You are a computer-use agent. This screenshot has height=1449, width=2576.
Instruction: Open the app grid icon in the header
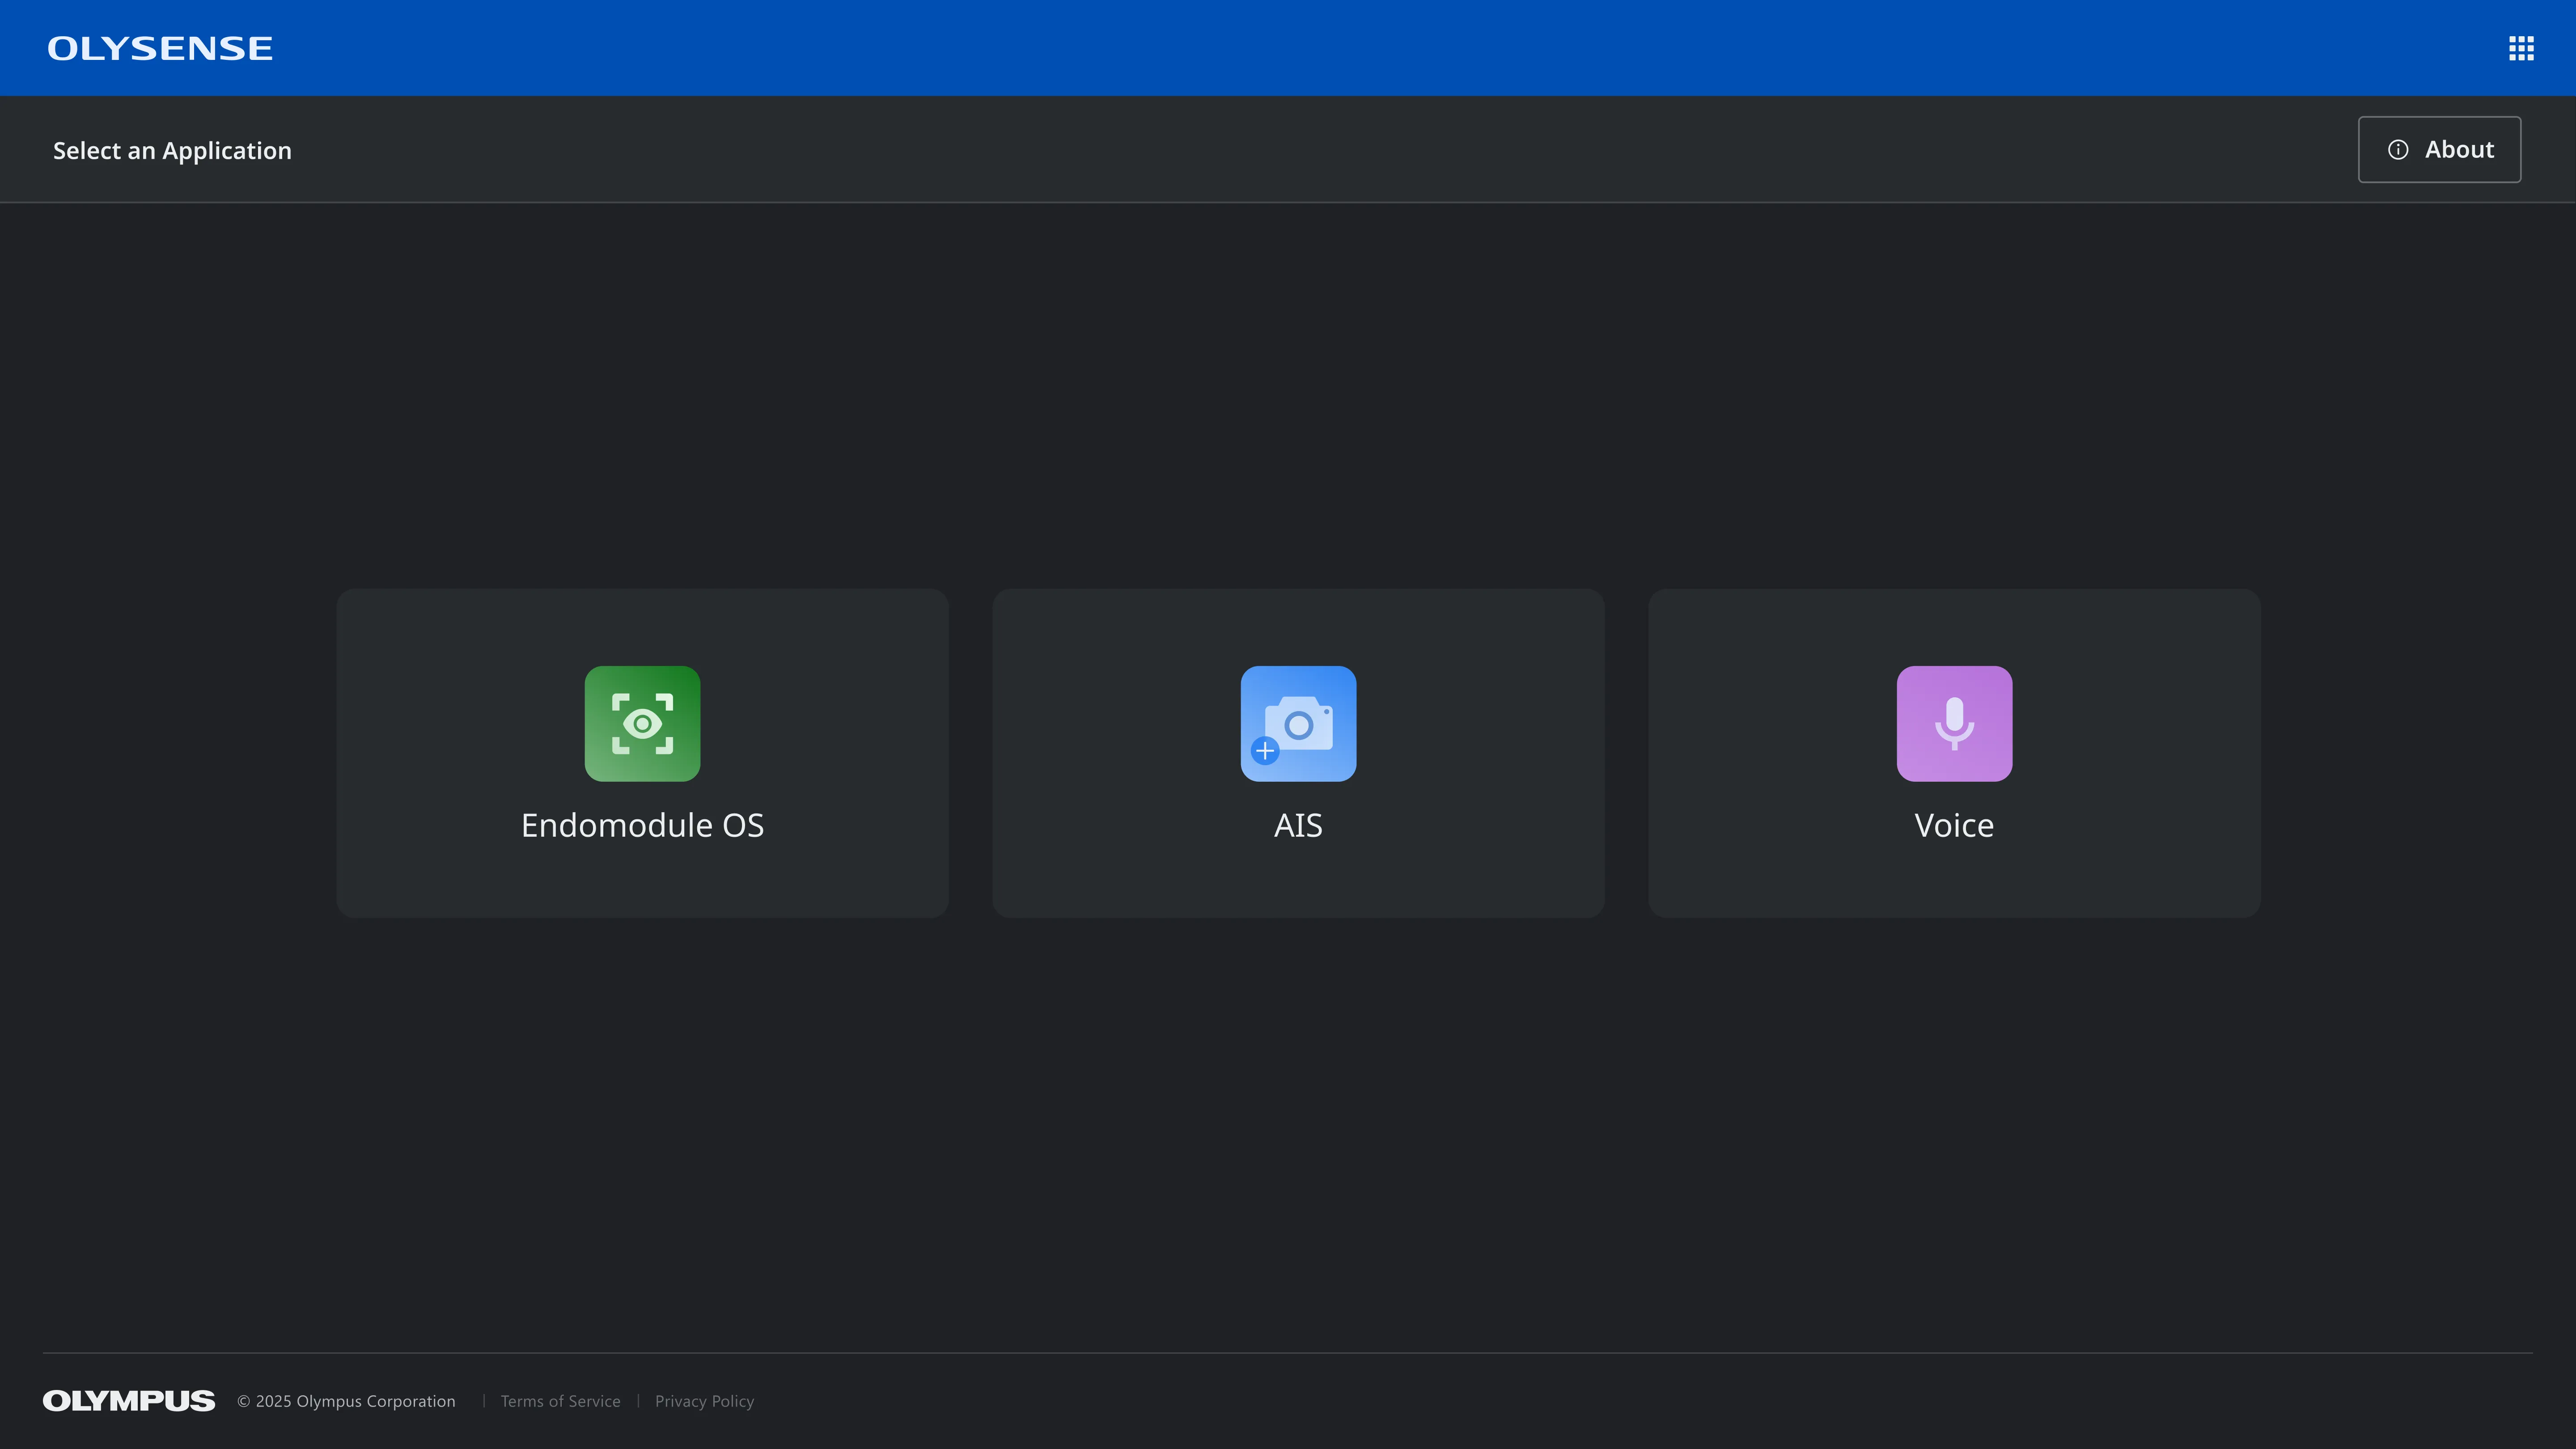pos(2521,47)
